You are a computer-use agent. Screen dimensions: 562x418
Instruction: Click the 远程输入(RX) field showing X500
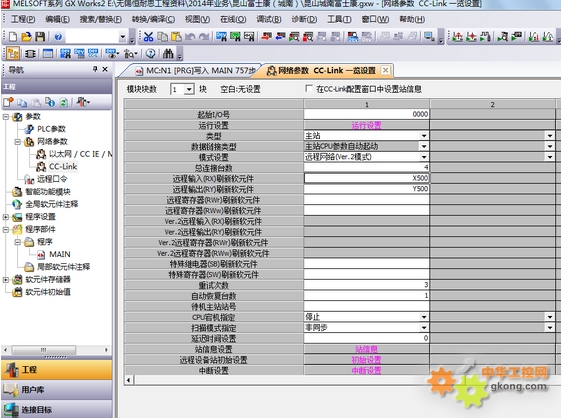366,178
